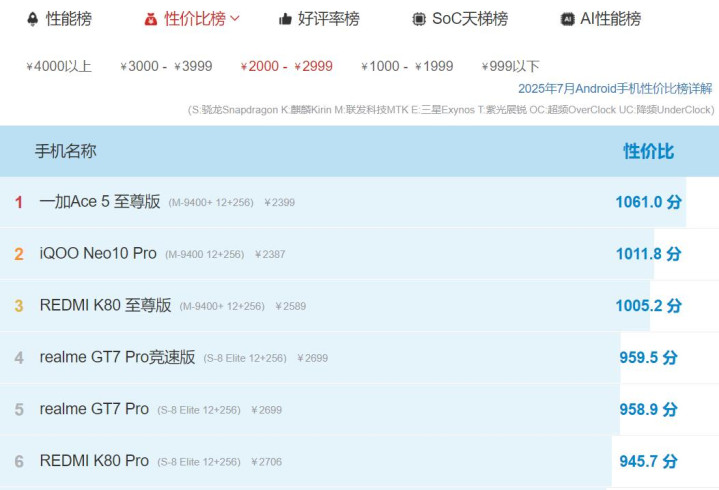The height and width of the screenshot is (490, 719).
Task: Click the chip icon beside SoC天梯榜
Action: 419,19
